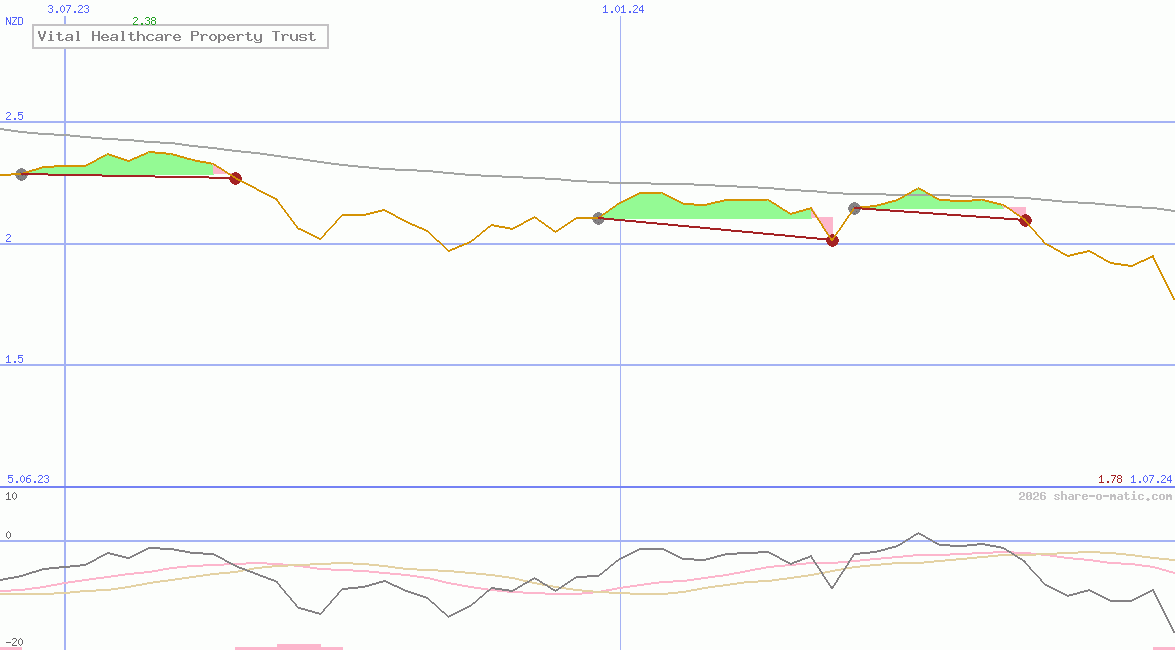Click the NZD currency label
This screenshot has width=1175, height=650.
pyautogui.click(x=14, y=22)
